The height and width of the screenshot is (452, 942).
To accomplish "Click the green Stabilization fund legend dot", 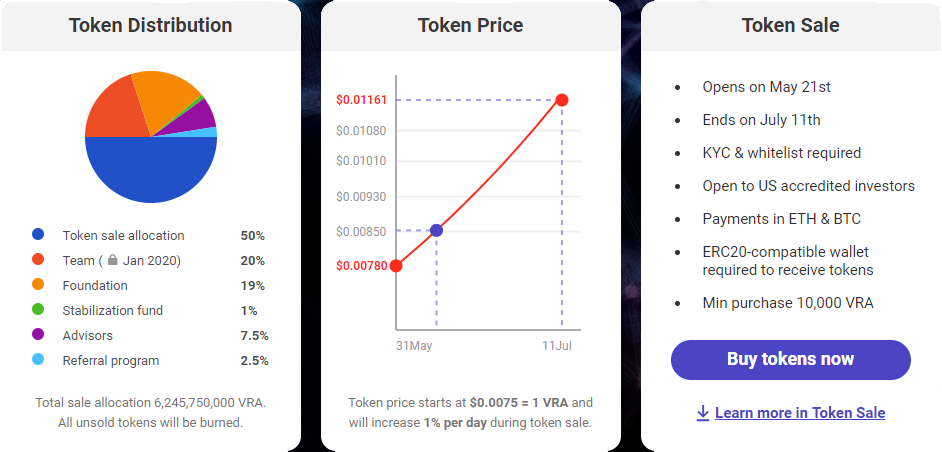I will pyautogui.click(x=38, y=311).
